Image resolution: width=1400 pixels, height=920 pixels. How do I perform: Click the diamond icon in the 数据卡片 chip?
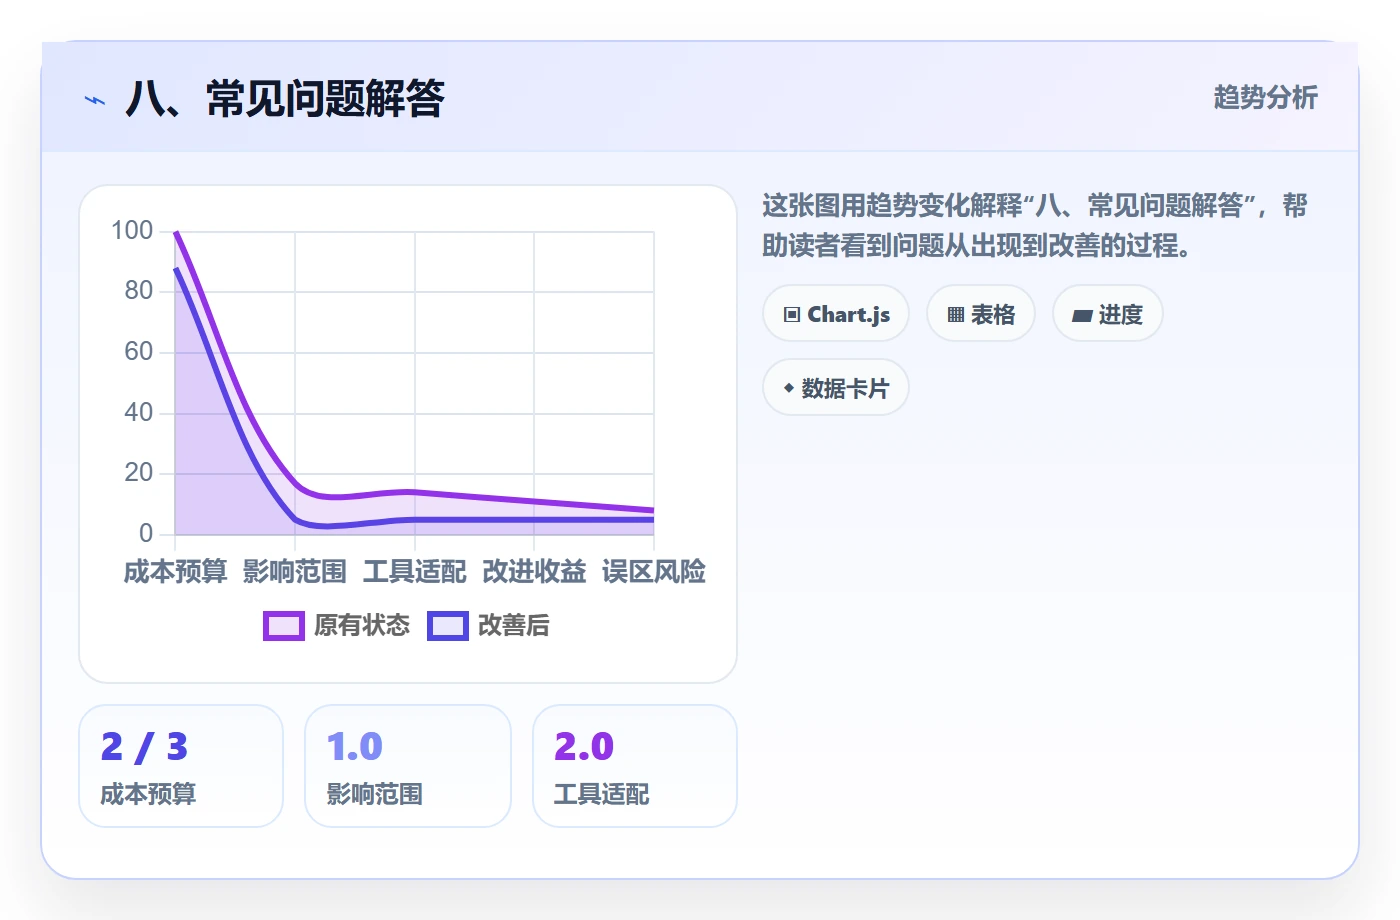click(x=789, y=388)
